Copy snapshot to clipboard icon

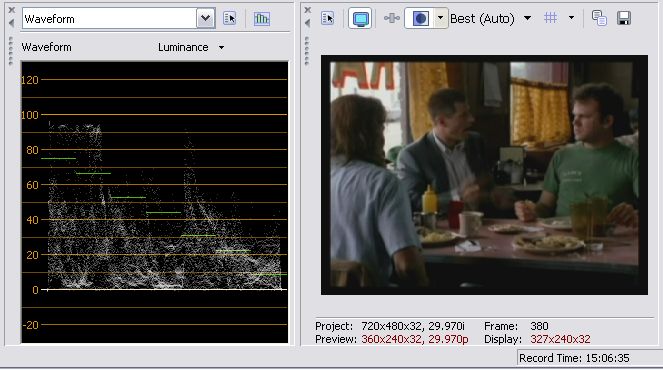[599, 18]
